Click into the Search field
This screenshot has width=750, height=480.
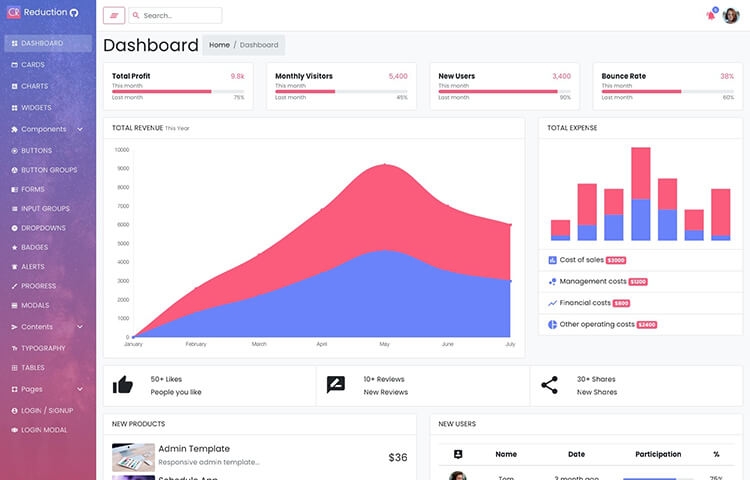click(x=179, y=16)
